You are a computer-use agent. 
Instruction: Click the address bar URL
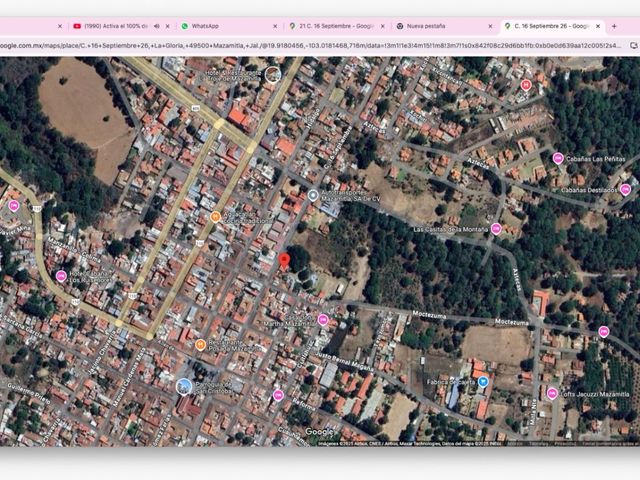[x=310, y=46]
